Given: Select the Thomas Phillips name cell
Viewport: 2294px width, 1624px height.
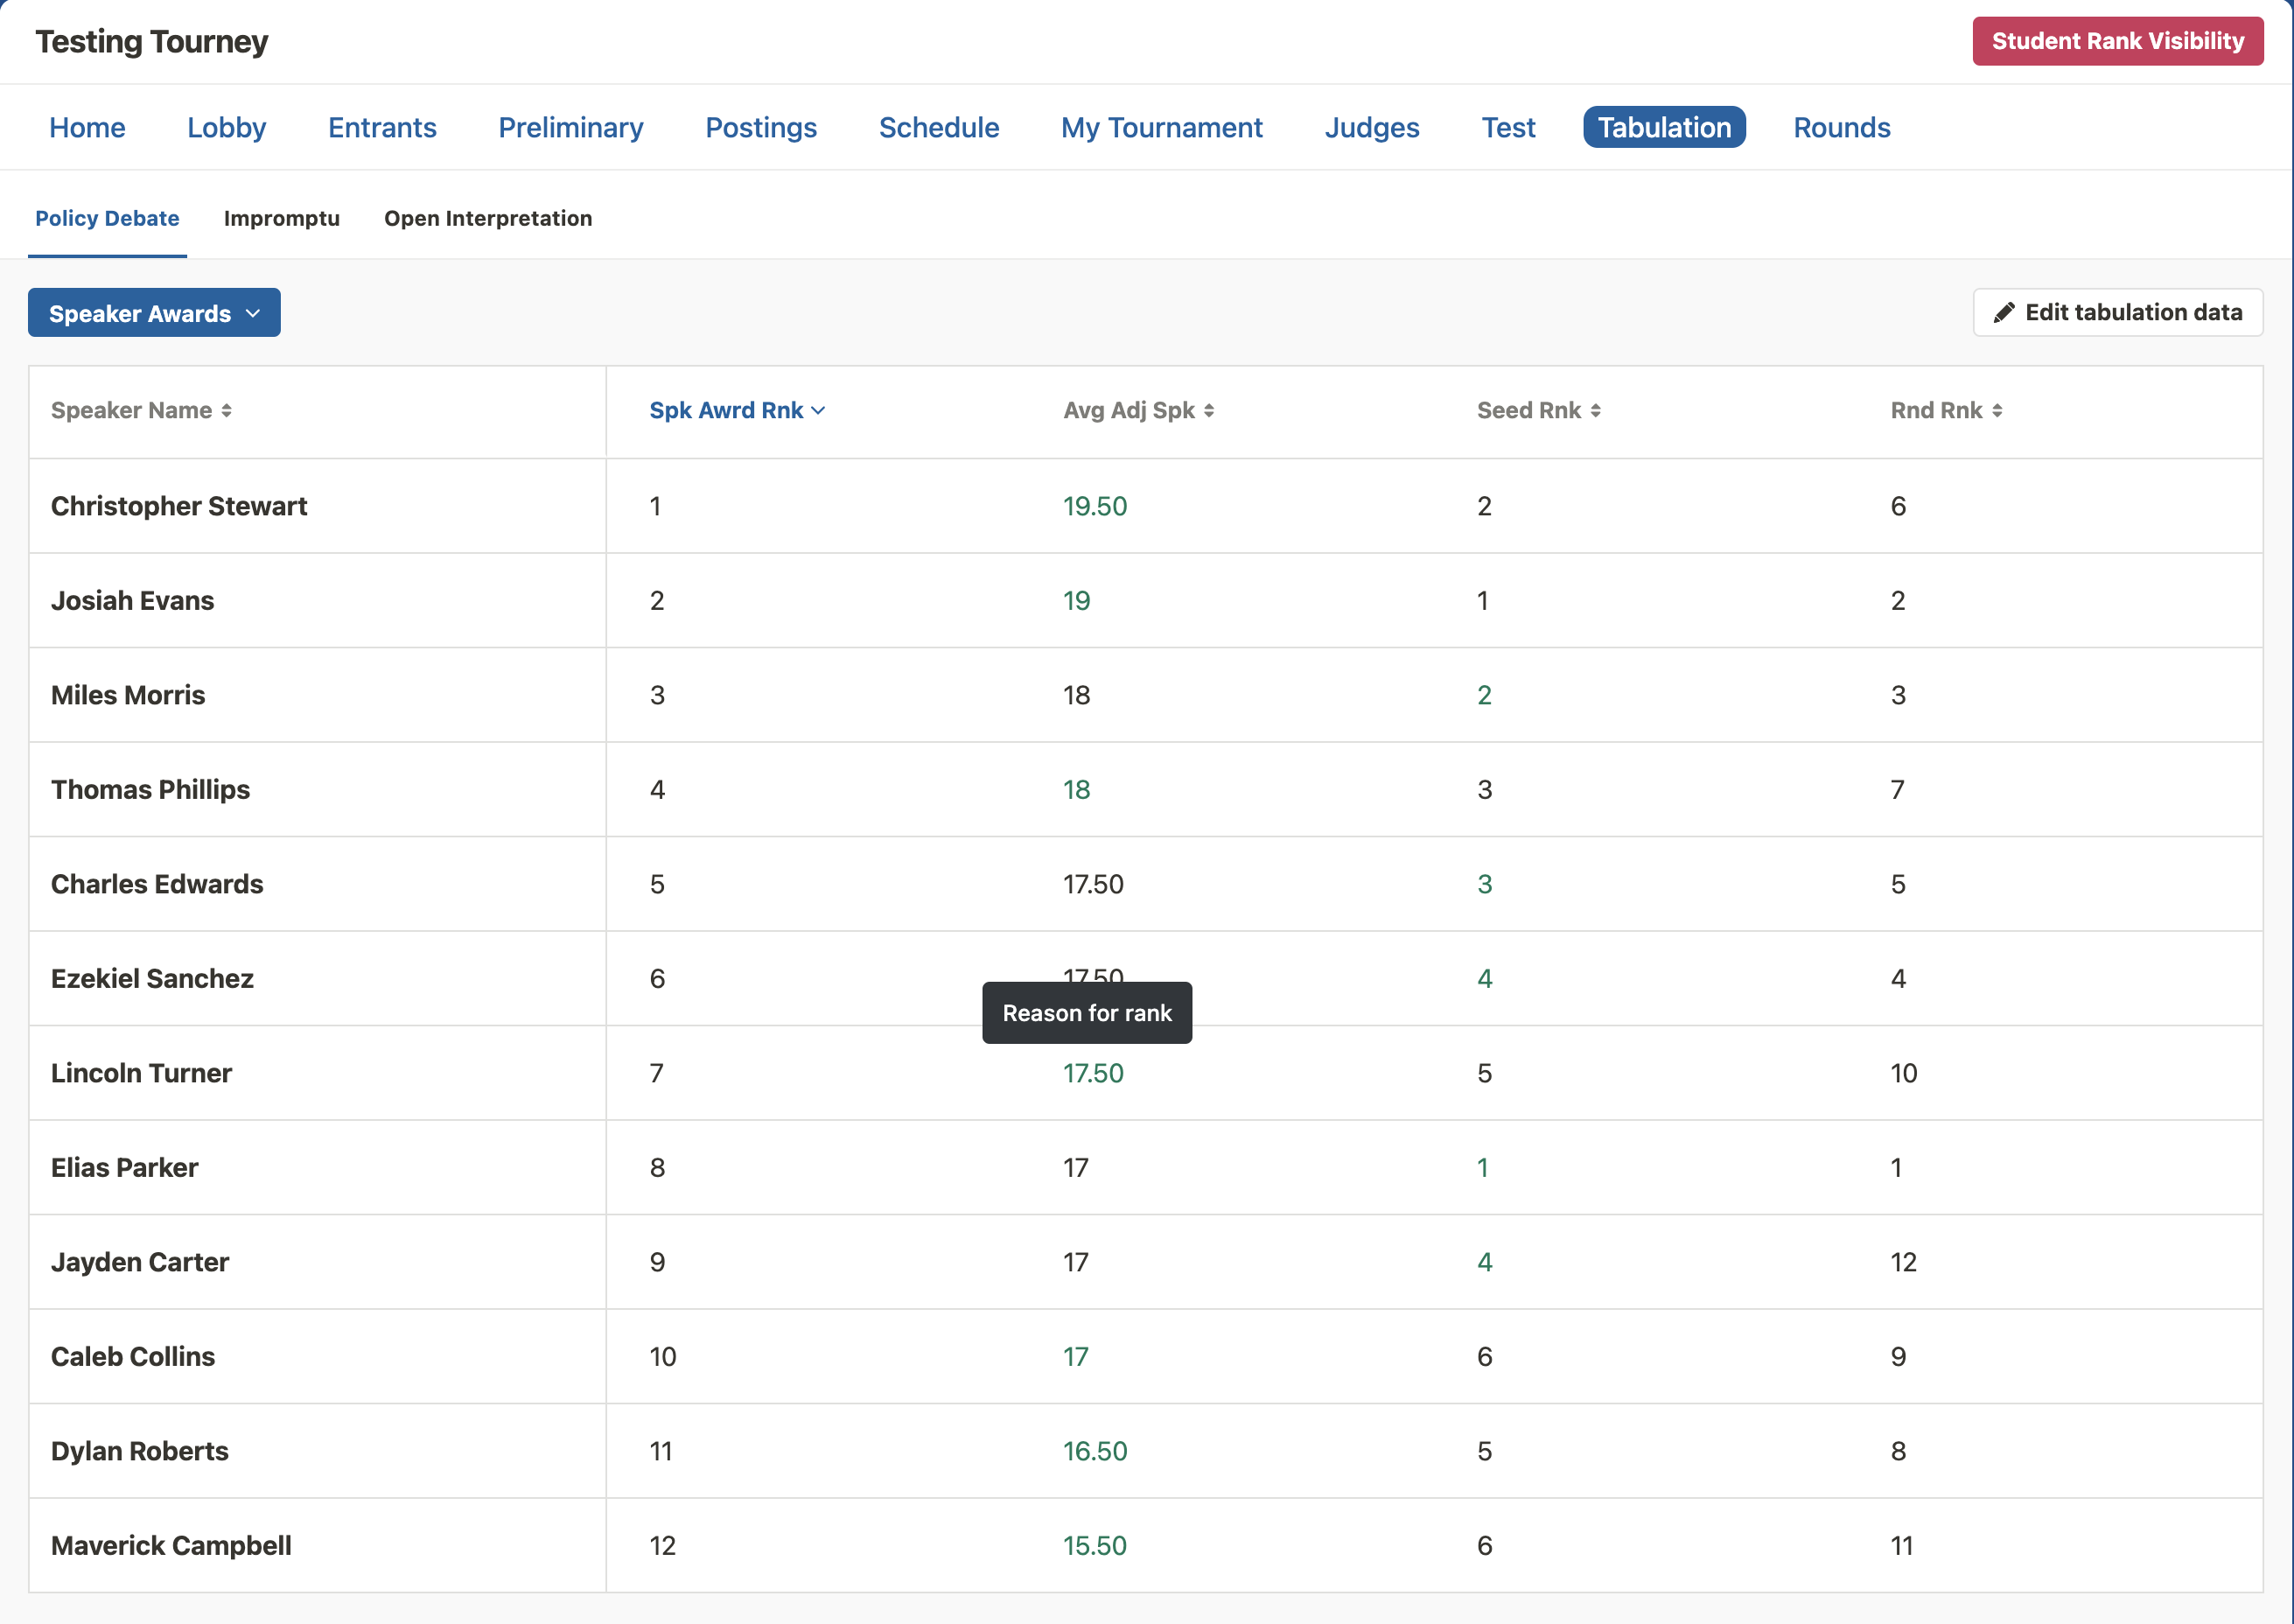Looking at the screenshot, I should click(x=317, y=790).
